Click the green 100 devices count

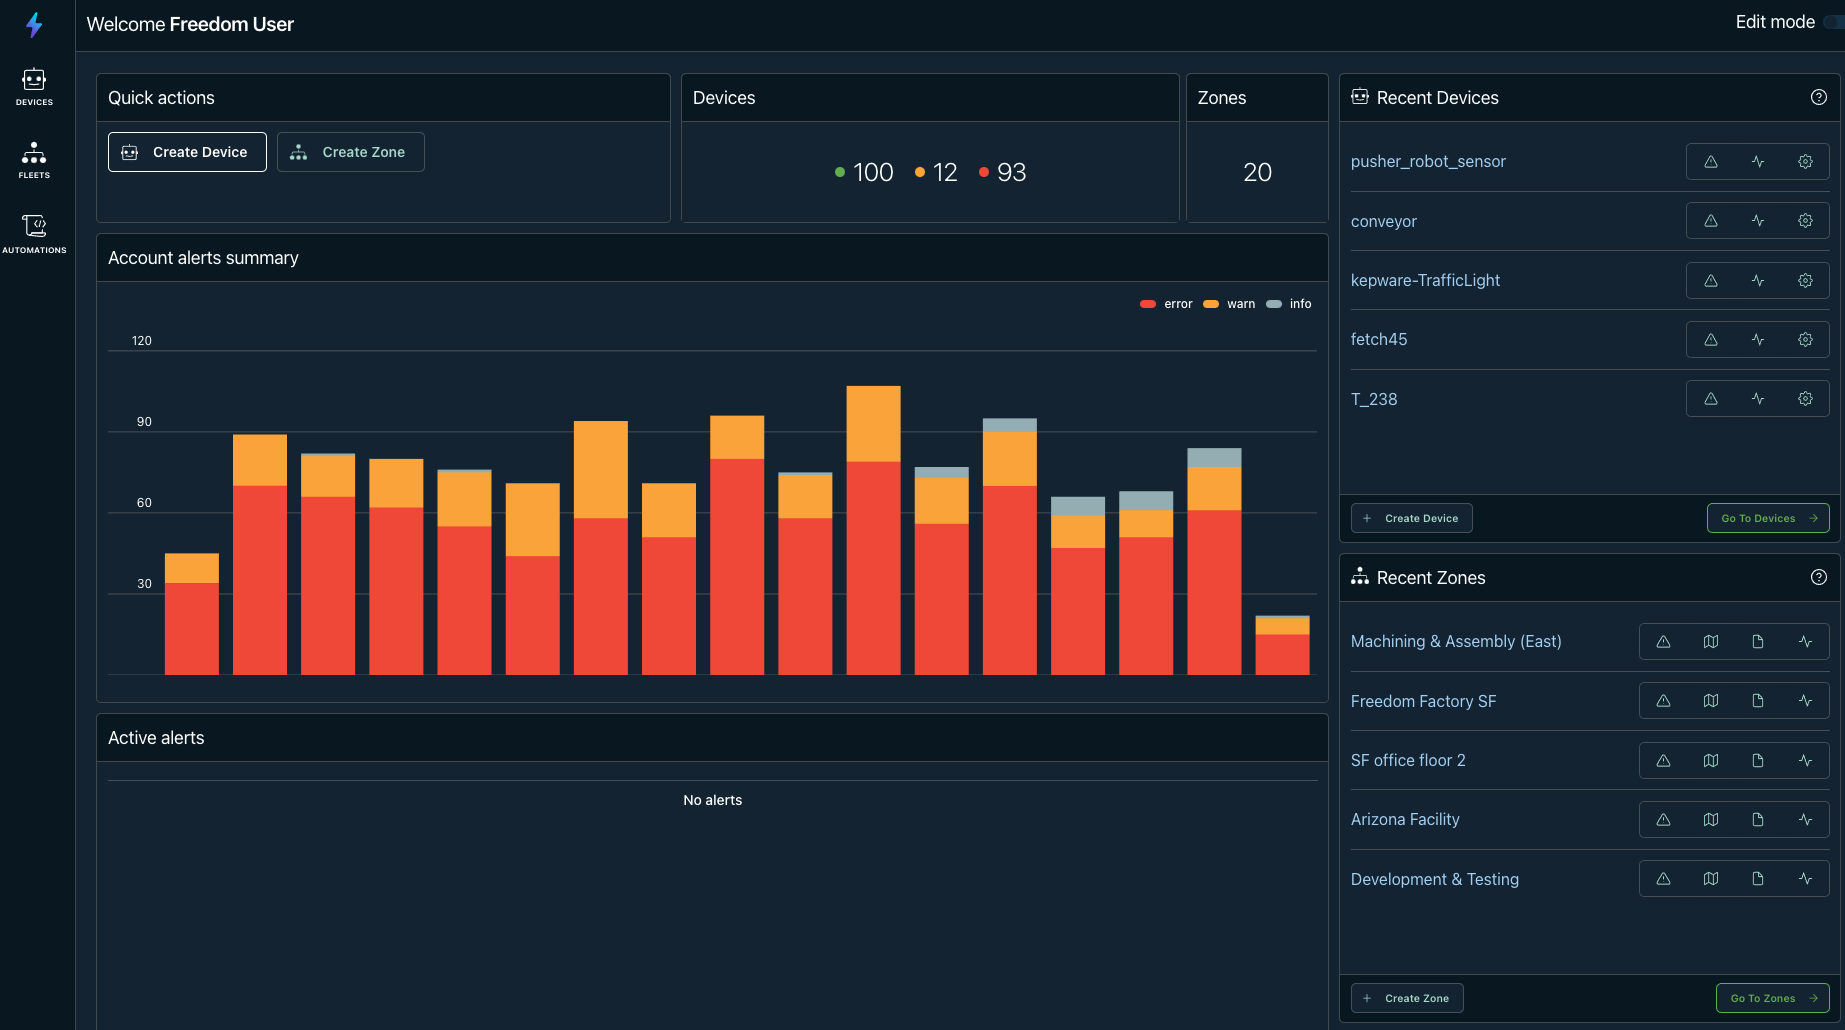coord(864,172)
